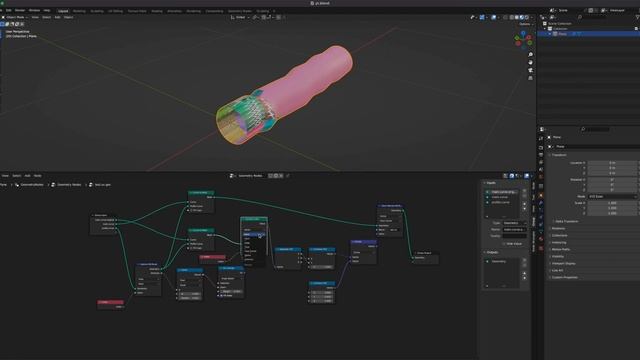This screenshot has height=360, width=640.
Task: Click the properties editor search field
Action: point(596,129)
